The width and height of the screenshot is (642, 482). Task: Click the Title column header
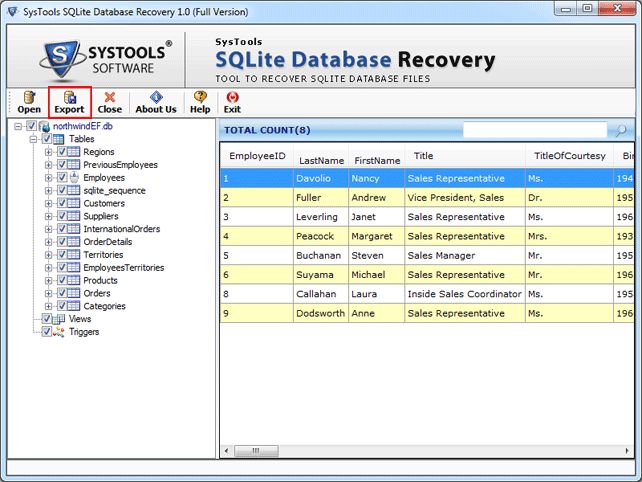423,156
